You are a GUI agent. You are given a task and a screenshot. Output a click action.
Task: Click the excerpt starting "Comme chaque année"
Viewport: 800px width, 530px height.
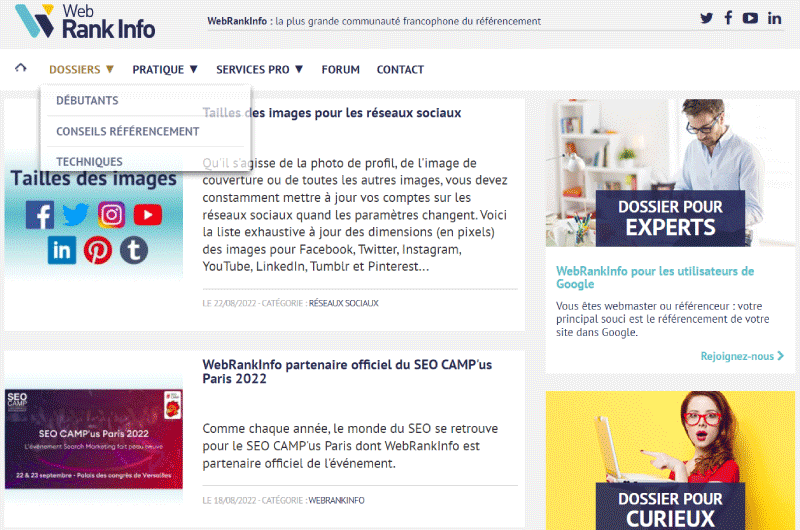tap(350, 446)
